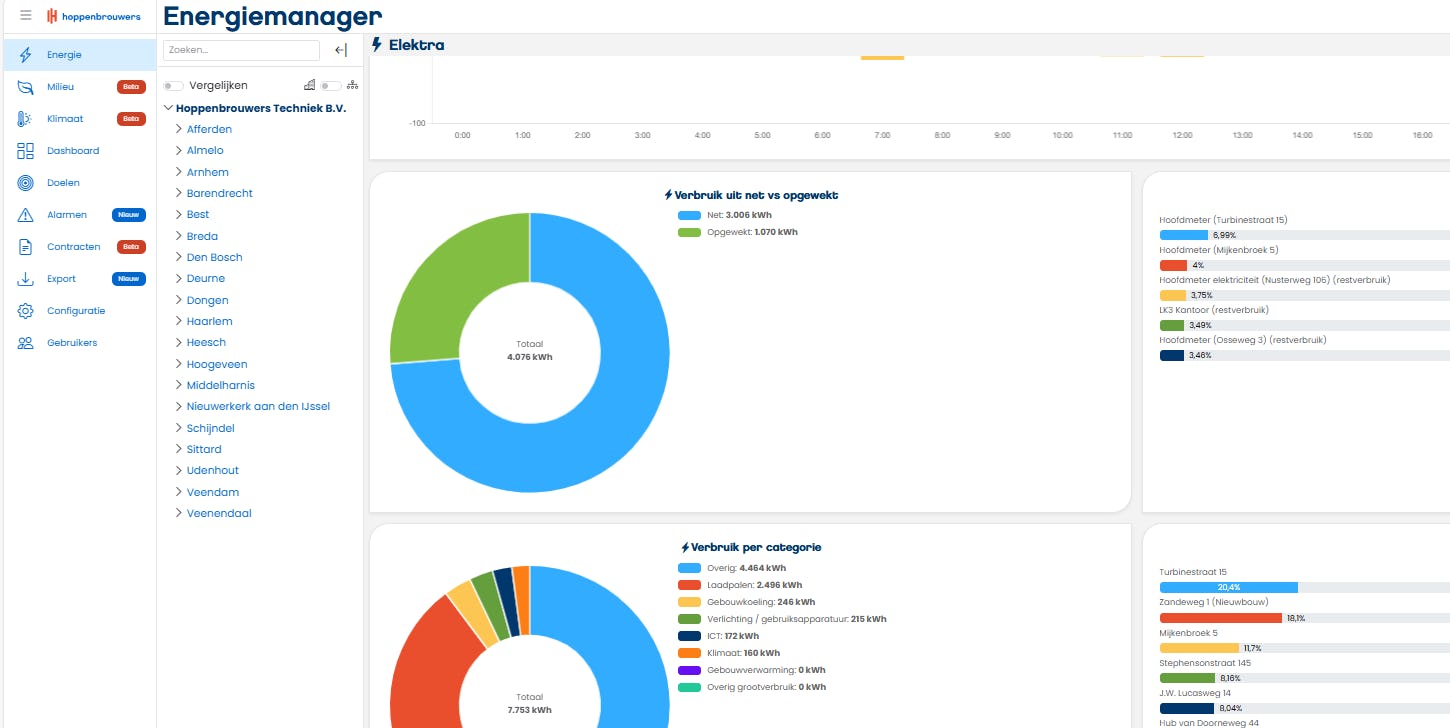Click the Verlichting / gebruiksapparatuur legend label

tap(796, 619)
